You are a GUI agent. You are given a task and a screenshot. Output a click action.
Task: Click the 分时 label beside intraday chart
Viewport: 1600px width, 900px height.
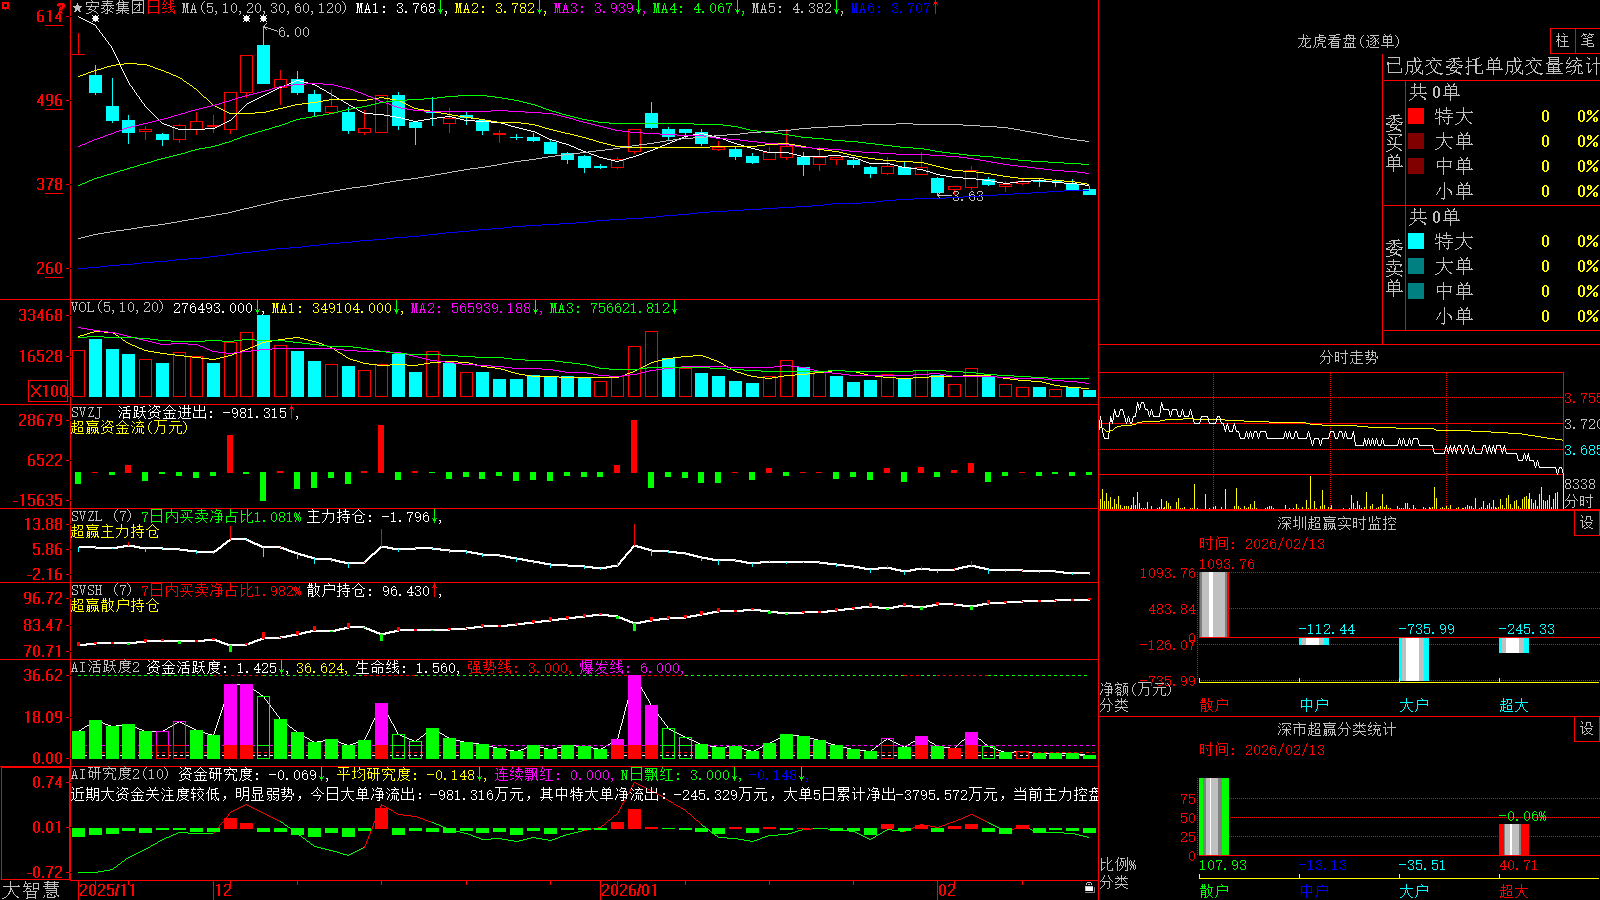coord(1579,501)
